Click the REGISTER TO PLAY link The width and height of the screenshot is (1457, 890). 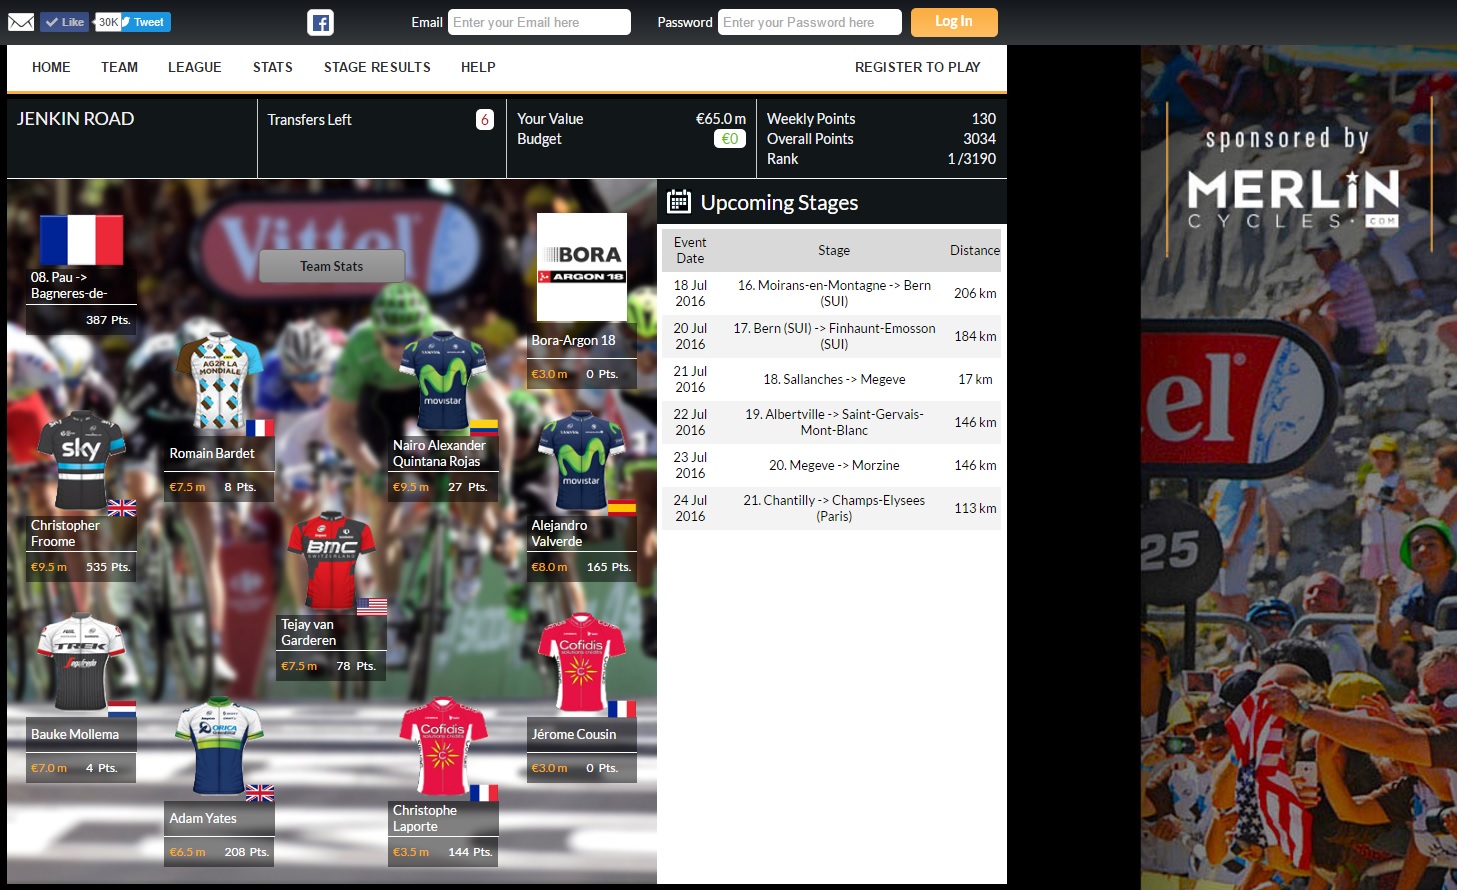[x=917, y=67]
